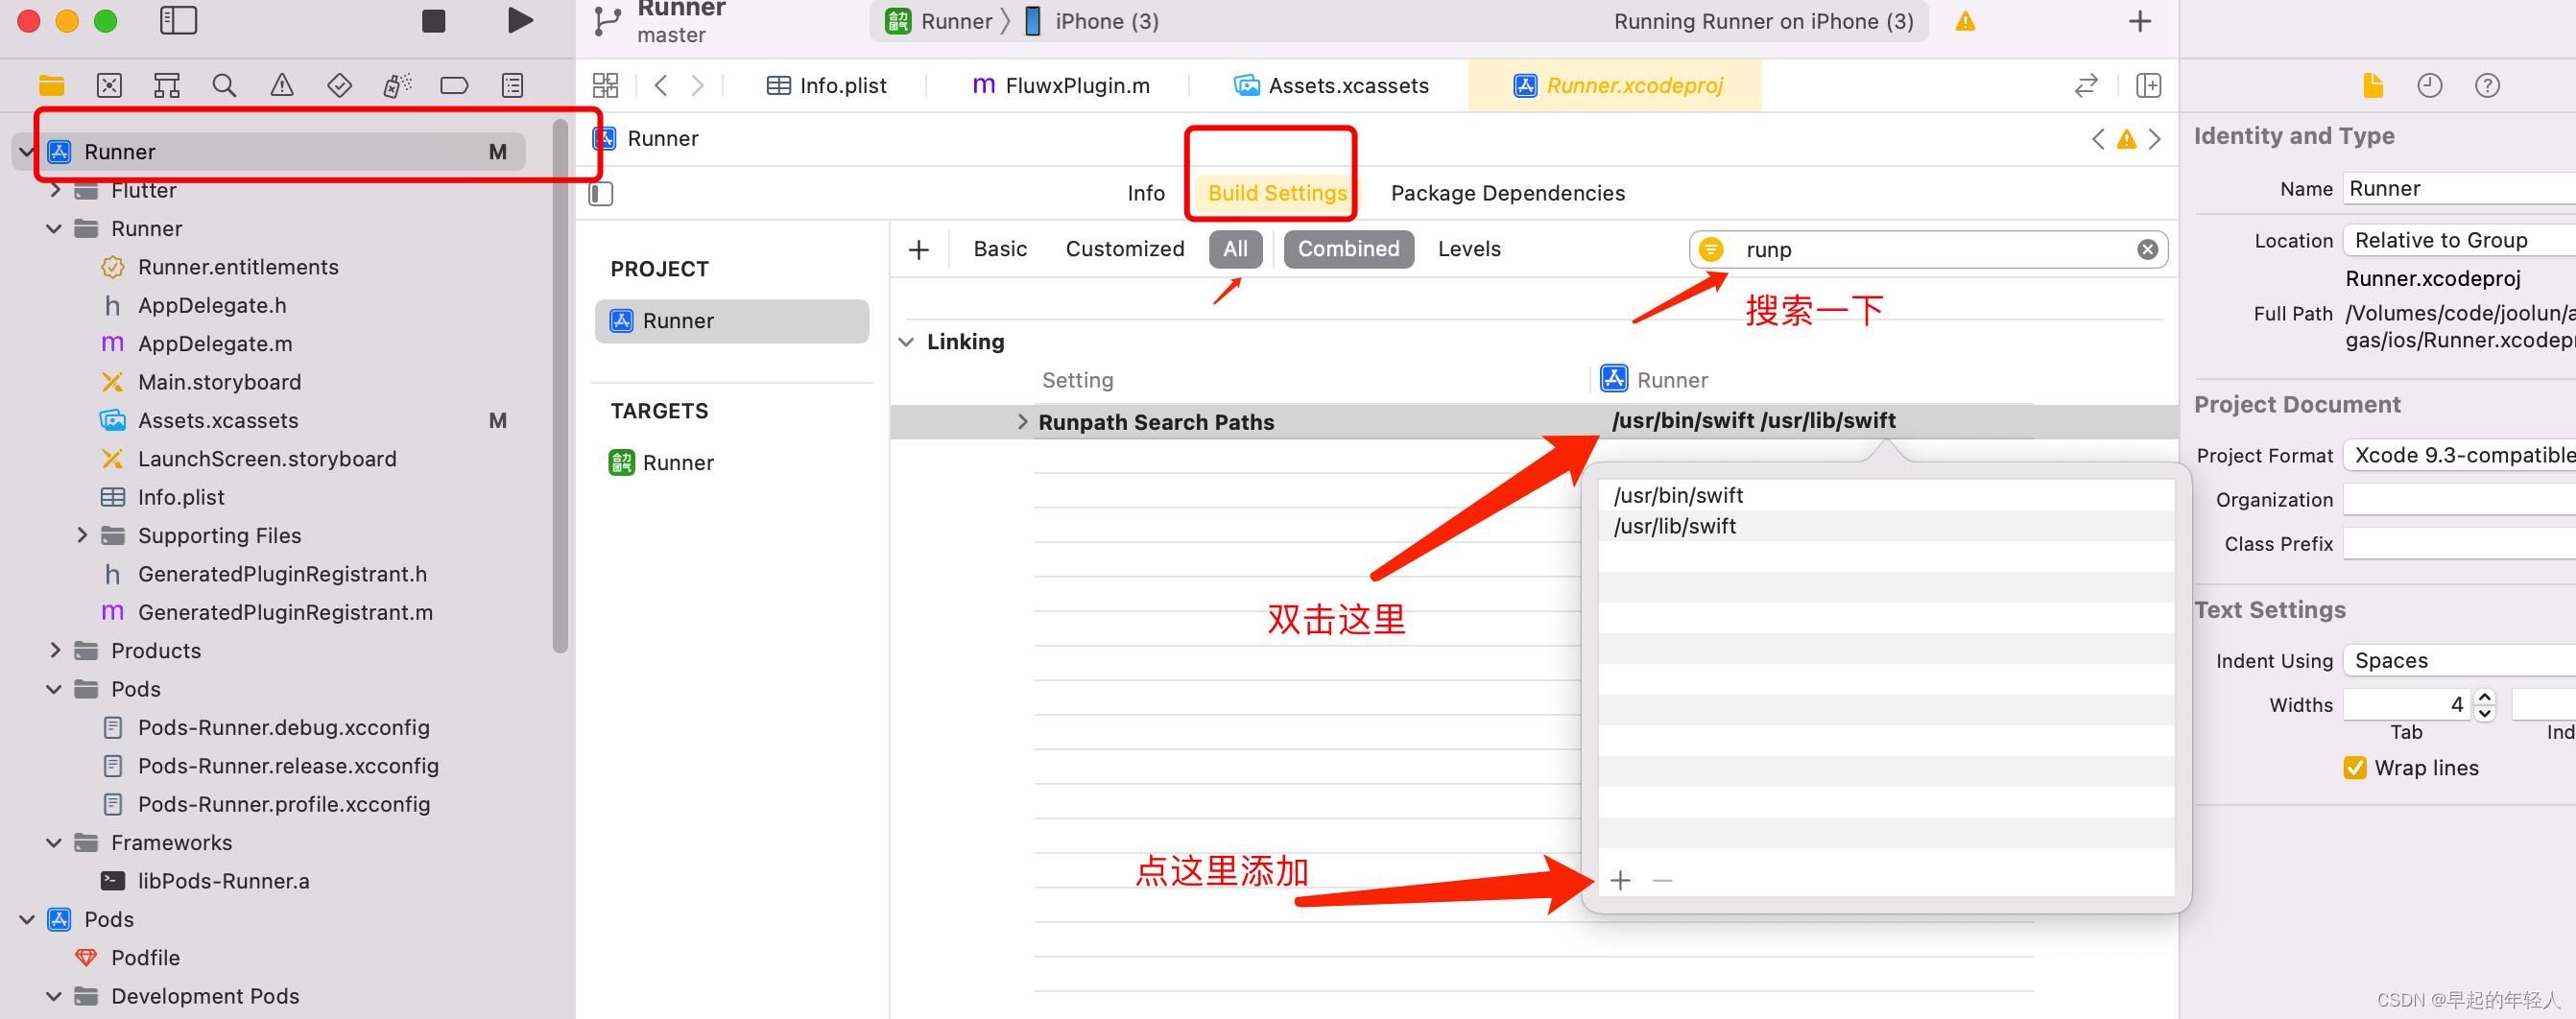The width and height of the screenshot is (2576, 1019).
Task: Switch to Assets.xcassets tab
Action: click(x=1331, y=86)
